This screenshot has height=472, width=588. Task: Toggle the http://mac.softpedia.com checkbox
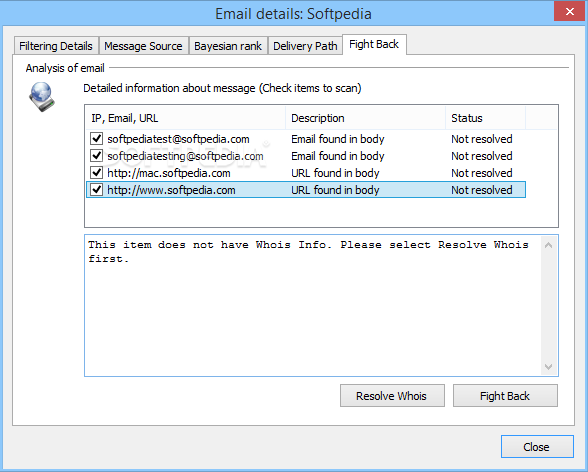tap(96, 172)
